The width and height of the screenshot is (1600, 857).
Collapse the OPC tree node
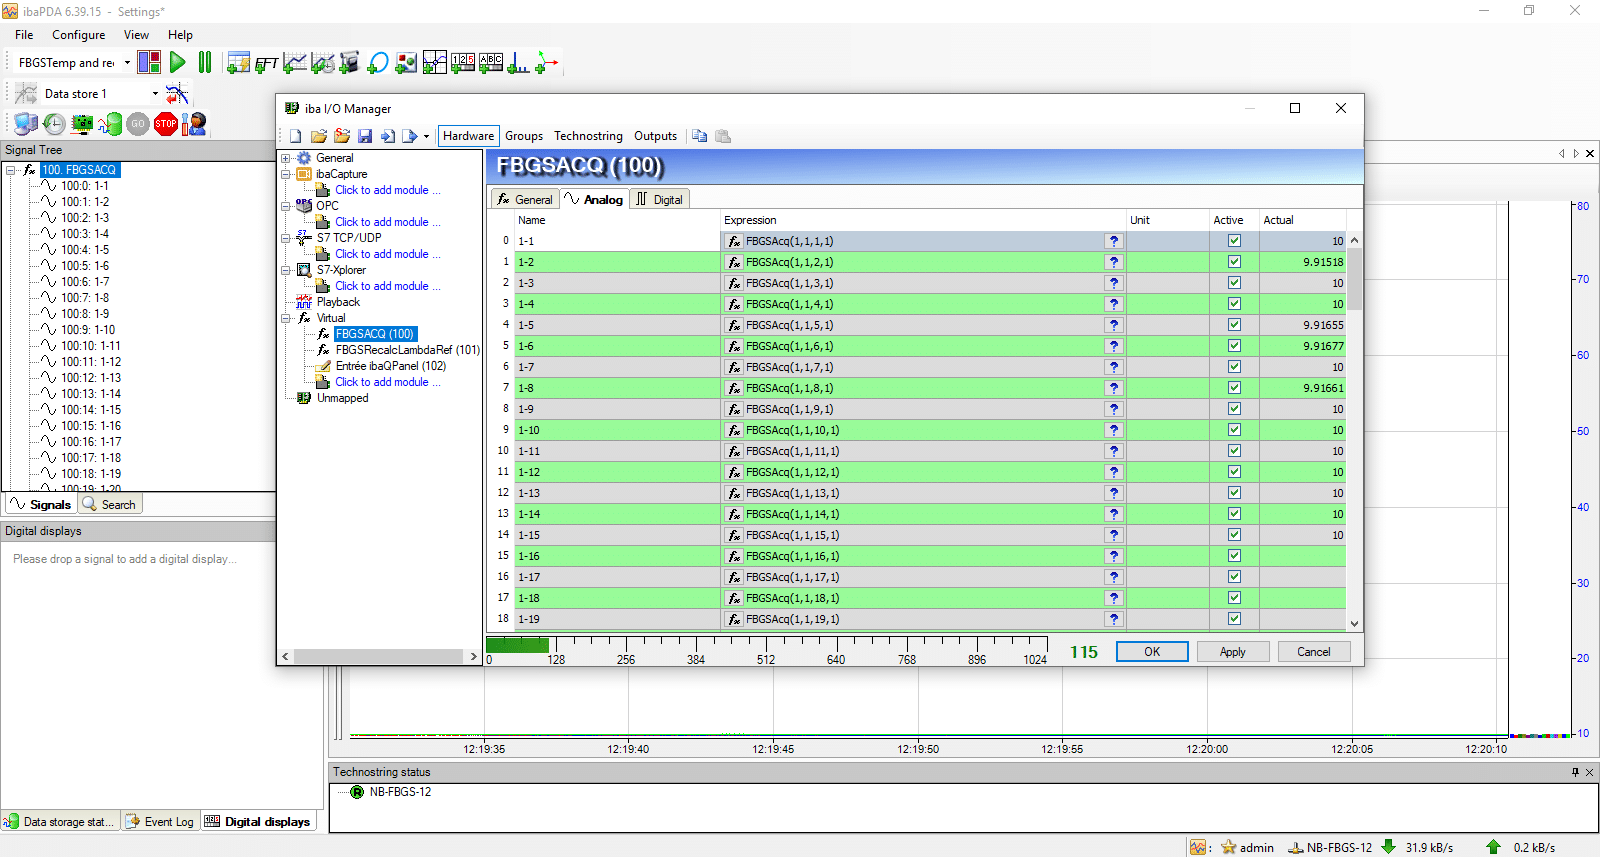pos(286,206)
